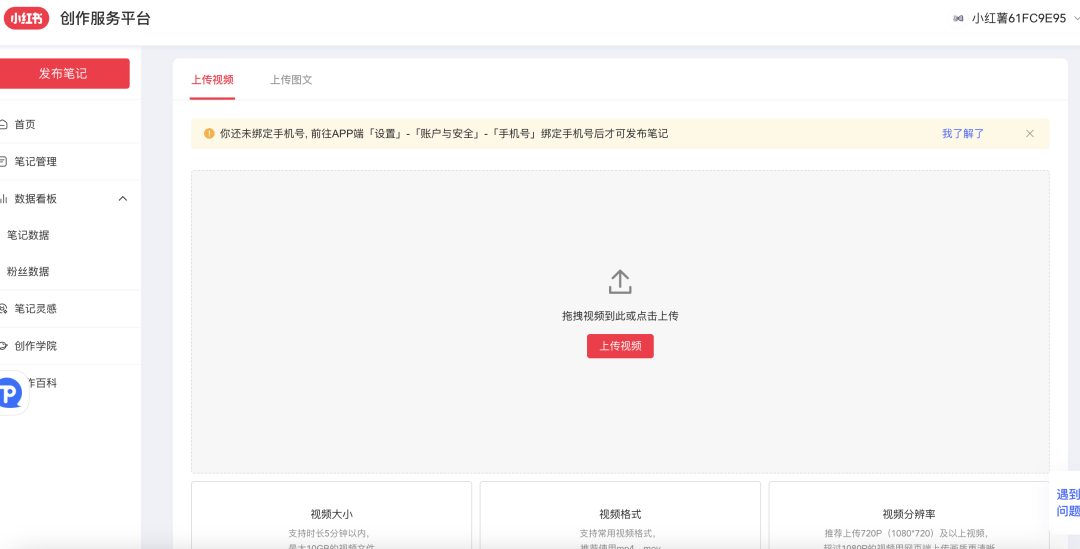Switch to the 上传图文 tab
The width and height of the screenshot is (1080, 549).
pos(291,80)
